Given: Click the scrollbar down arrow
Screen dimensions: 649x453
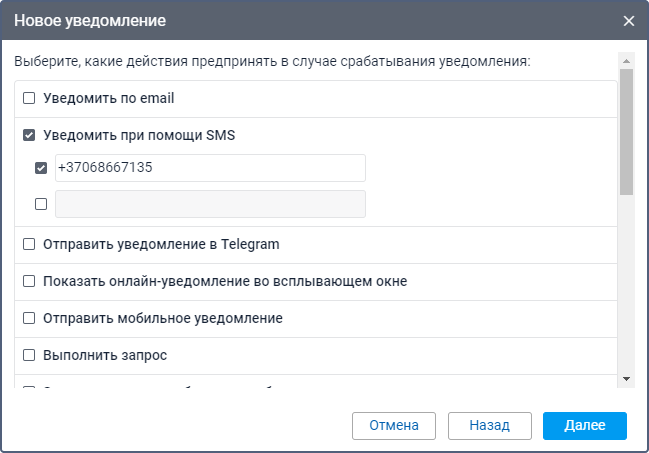Looking at the screenshot, I should 627,379.
